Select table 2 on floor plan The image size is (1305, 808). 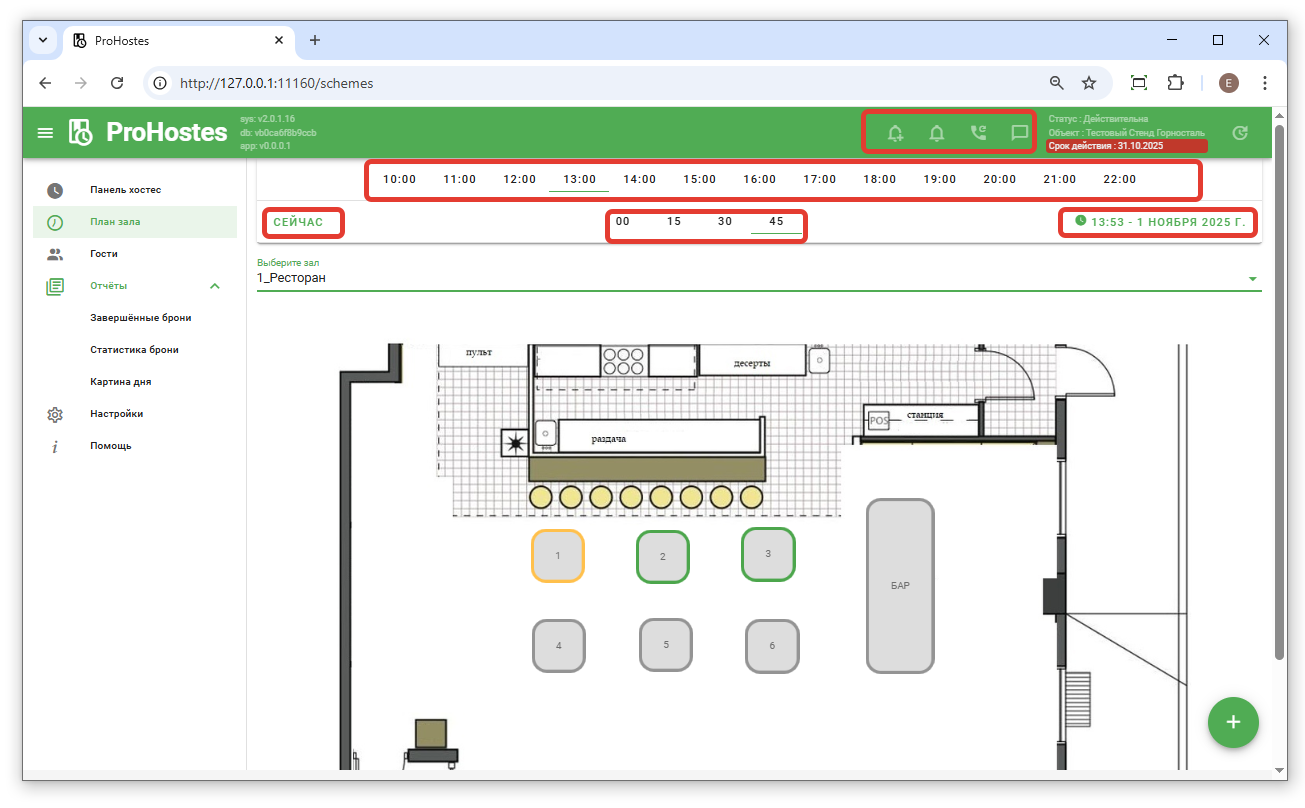click(662, 557)
